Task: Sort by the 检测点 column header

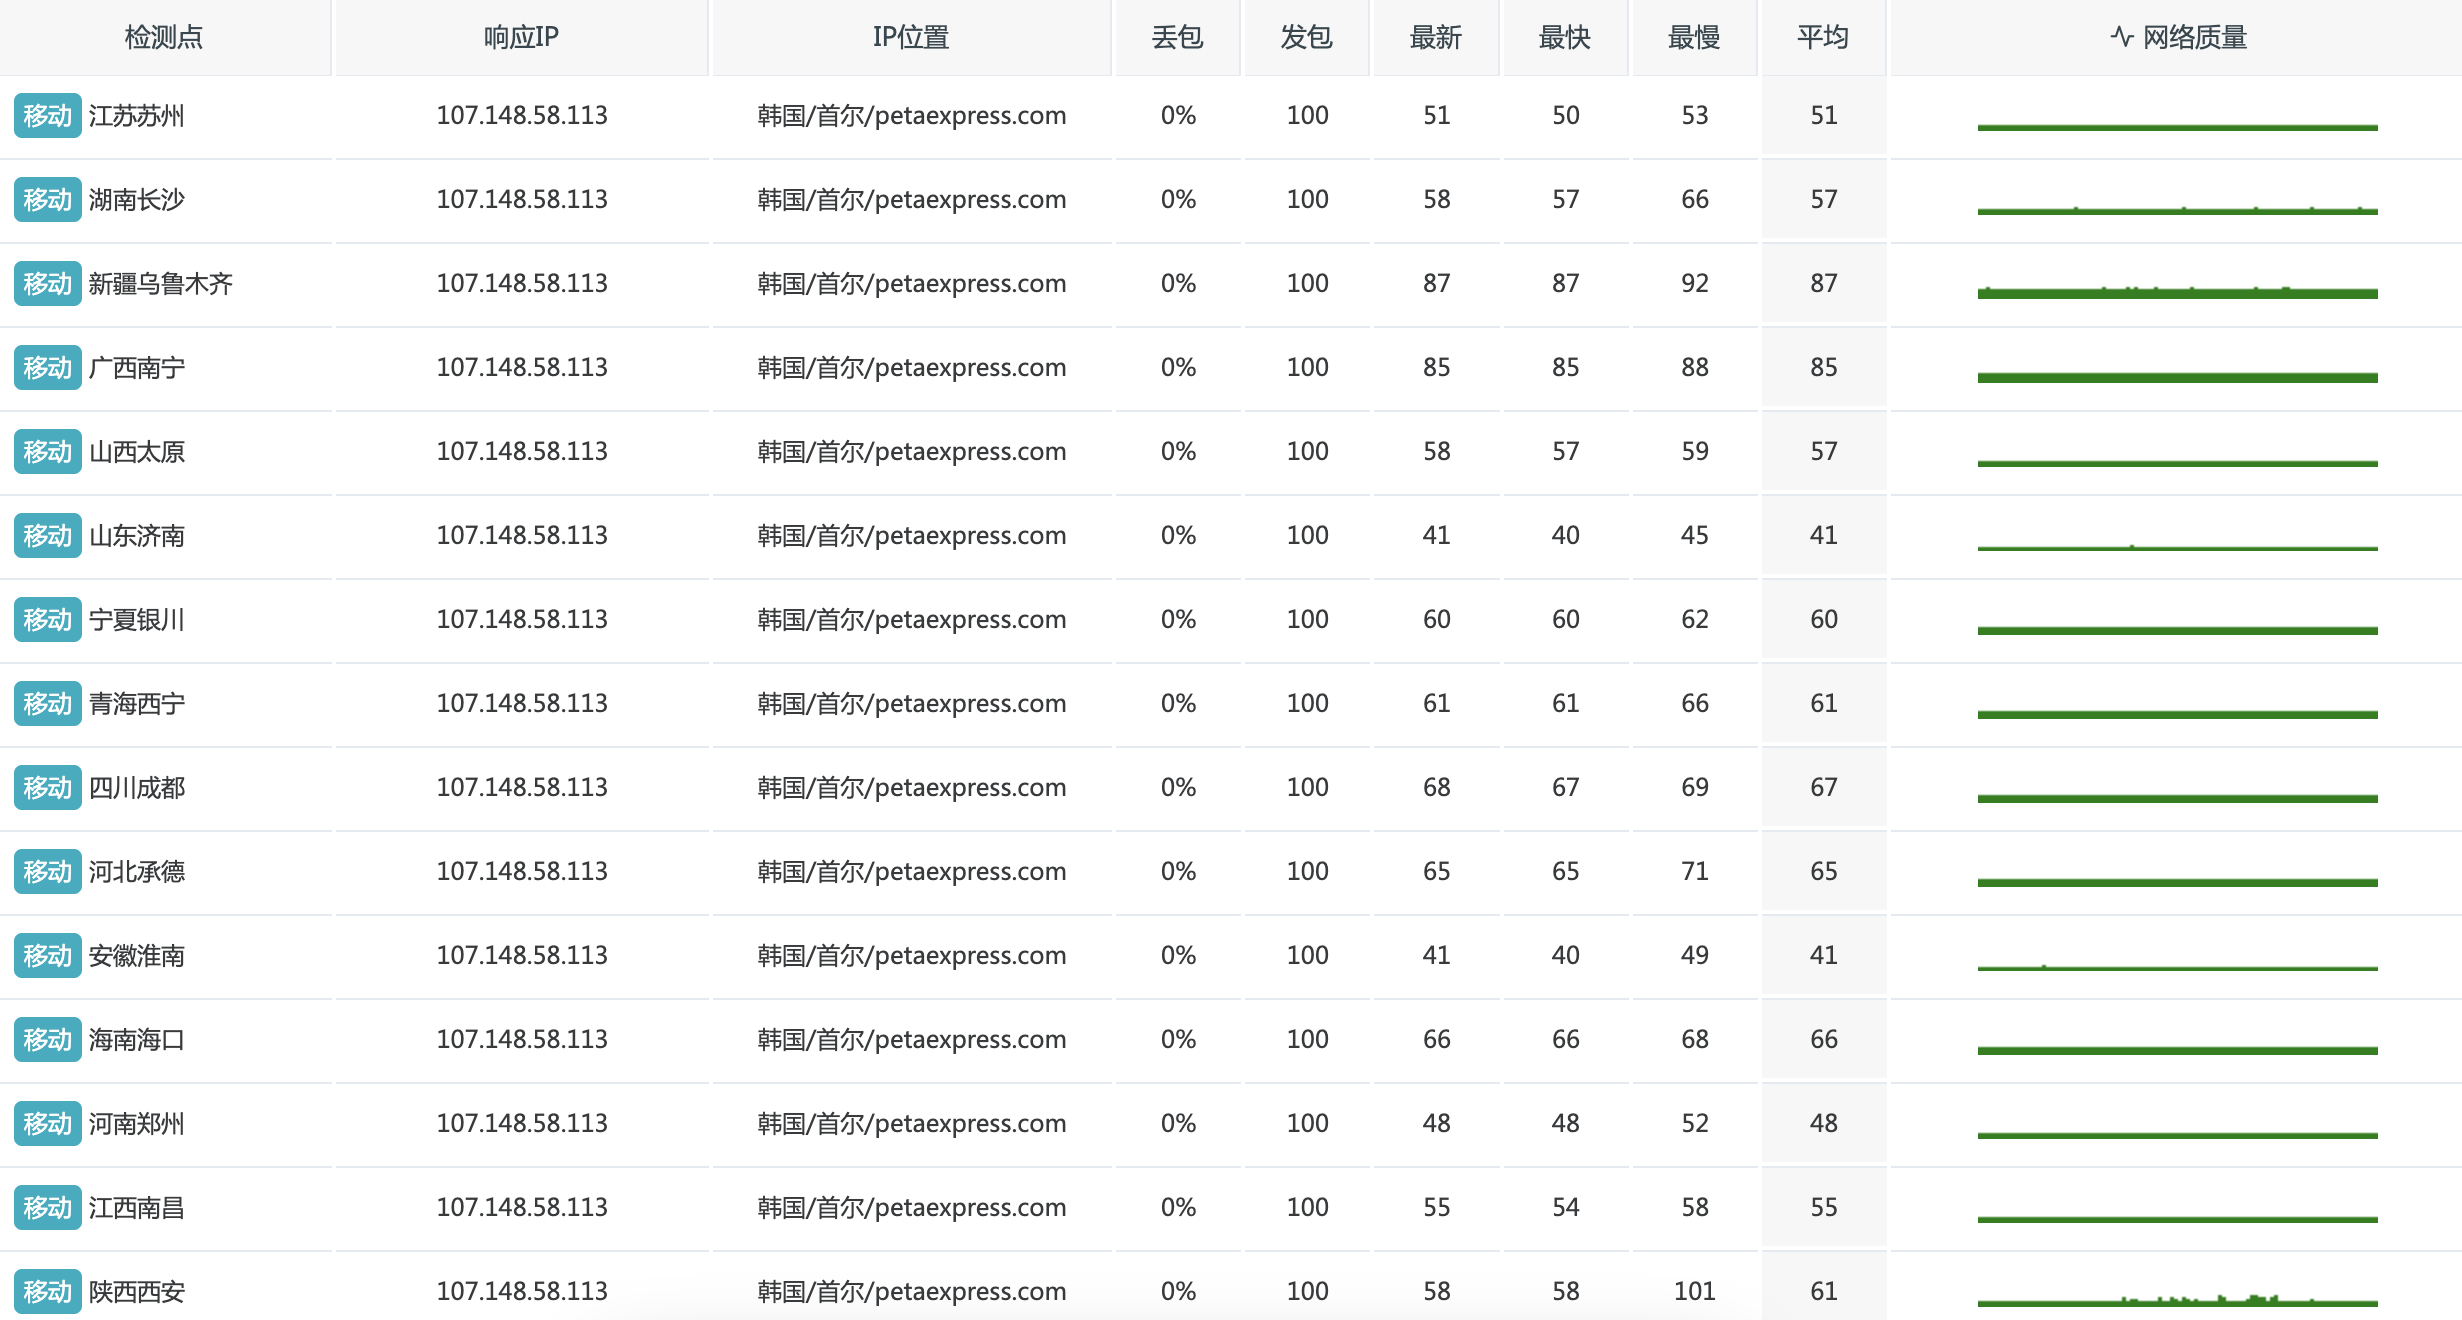Action: click(164, 37)
